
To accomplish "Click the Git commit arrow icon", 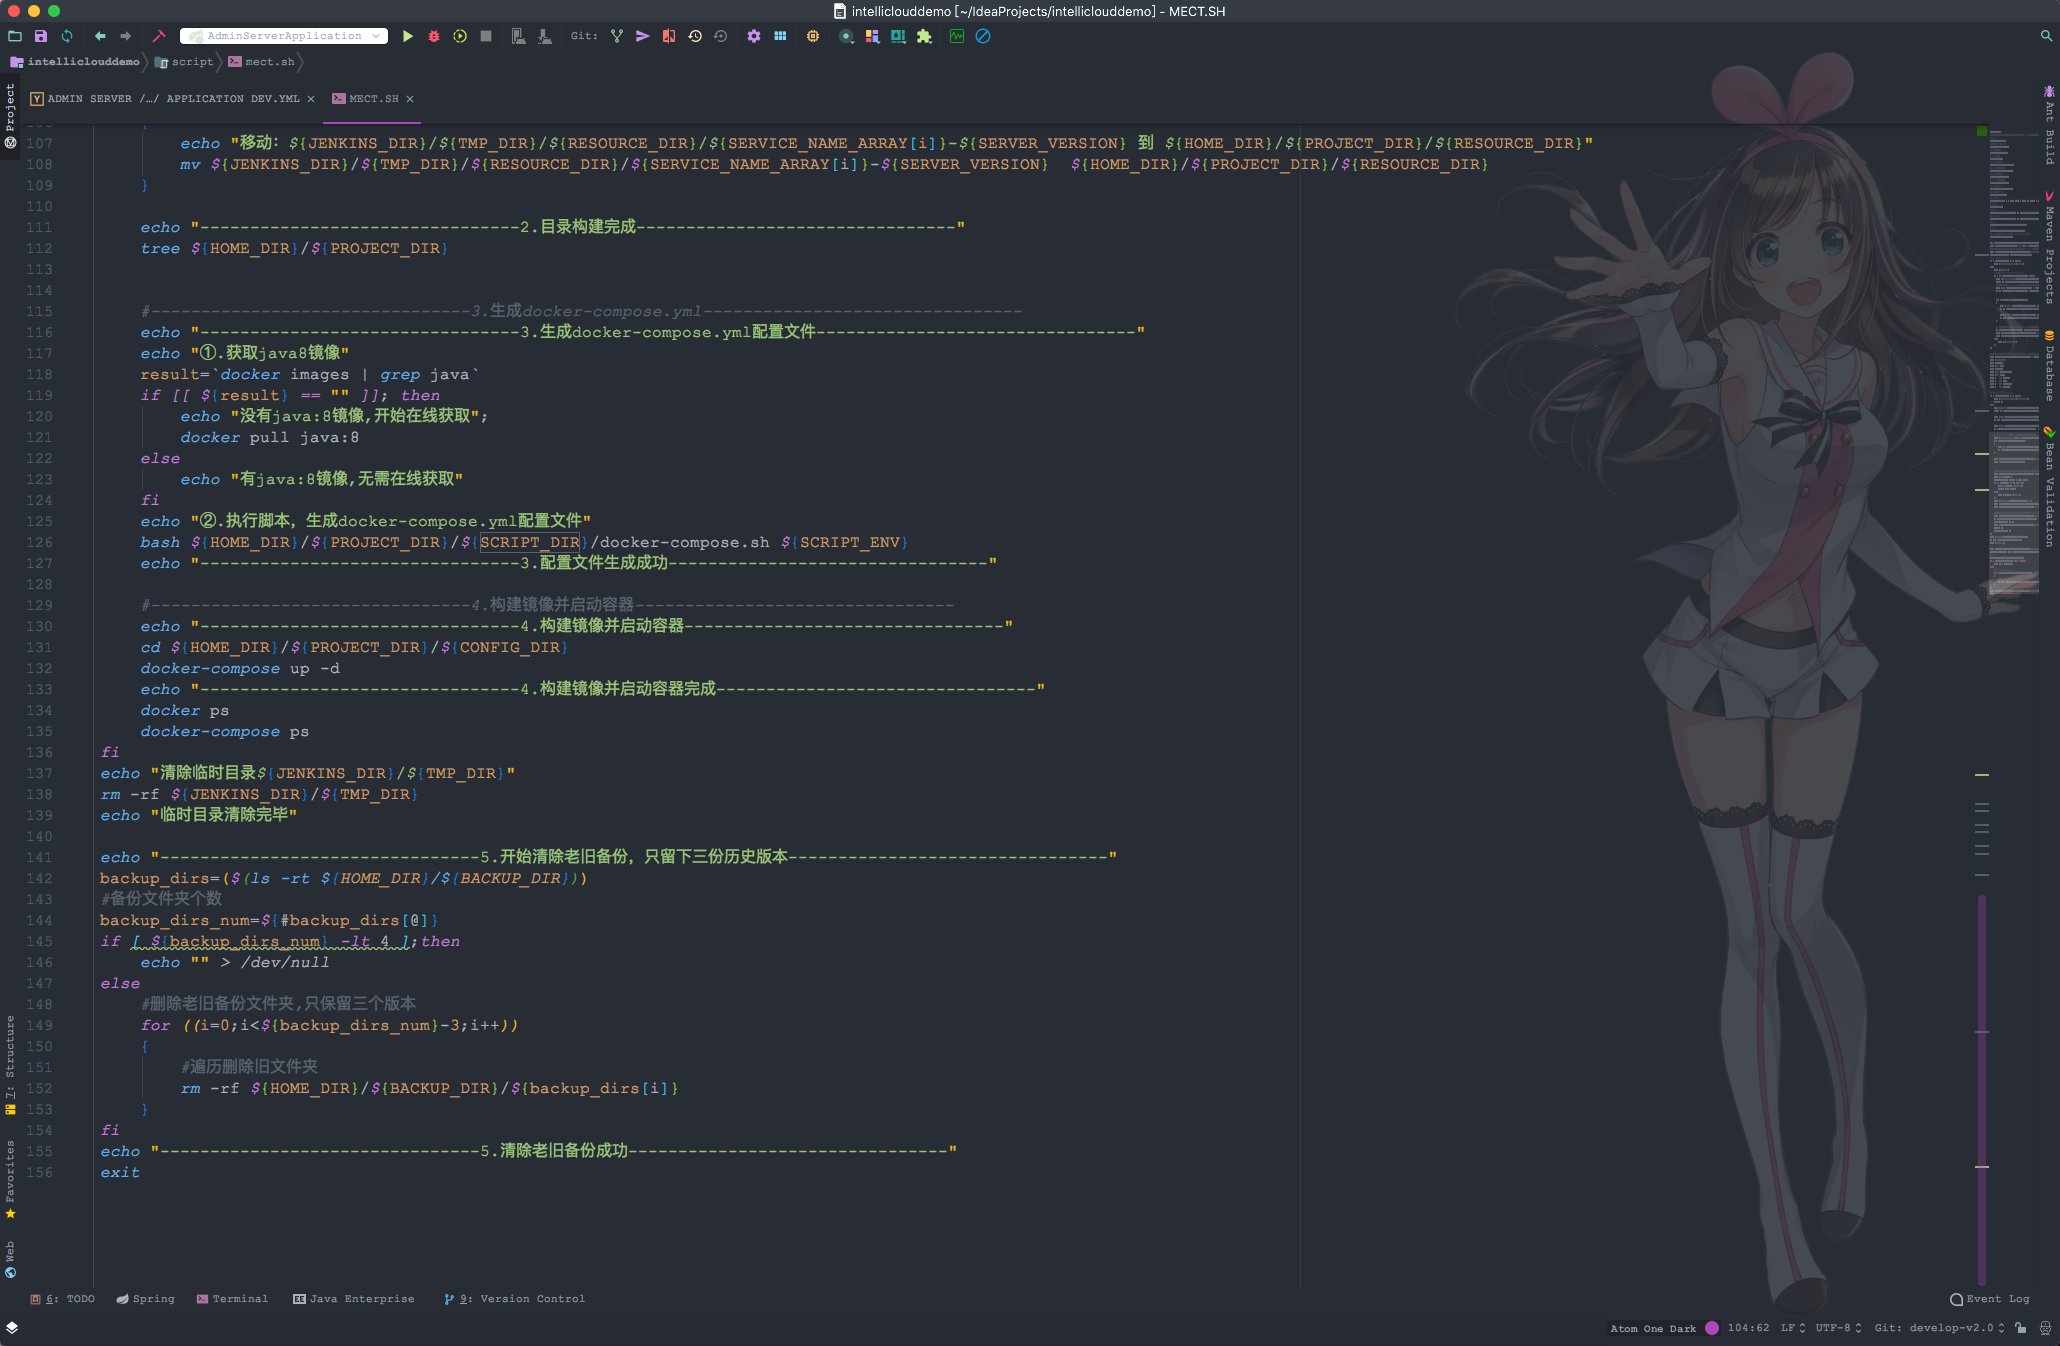I will pyautogui.click(x=643, y=36).
